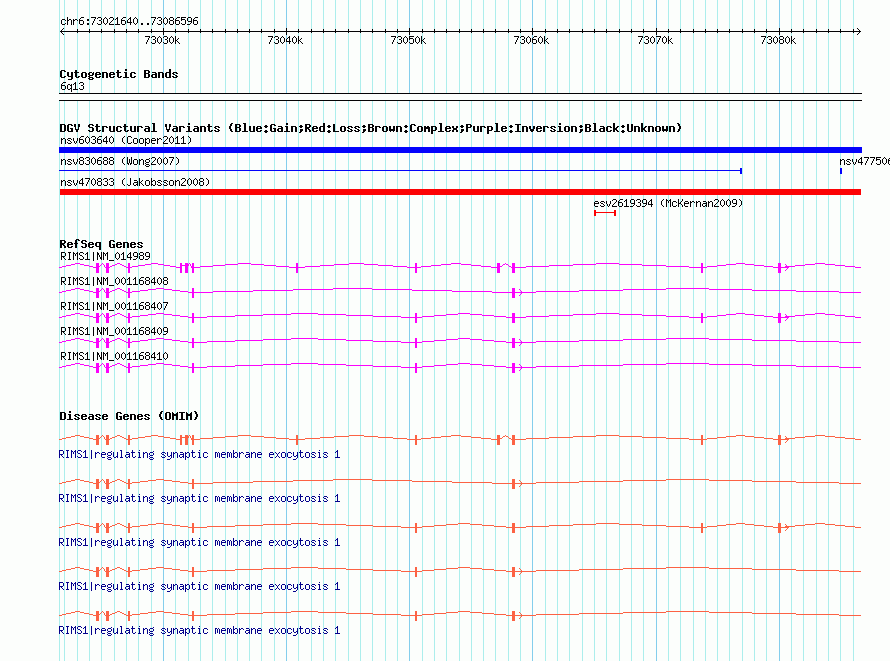This screenshot has width=890, height=661.
Task: Click the left arrow of the ruler
Action: [62, 31]
